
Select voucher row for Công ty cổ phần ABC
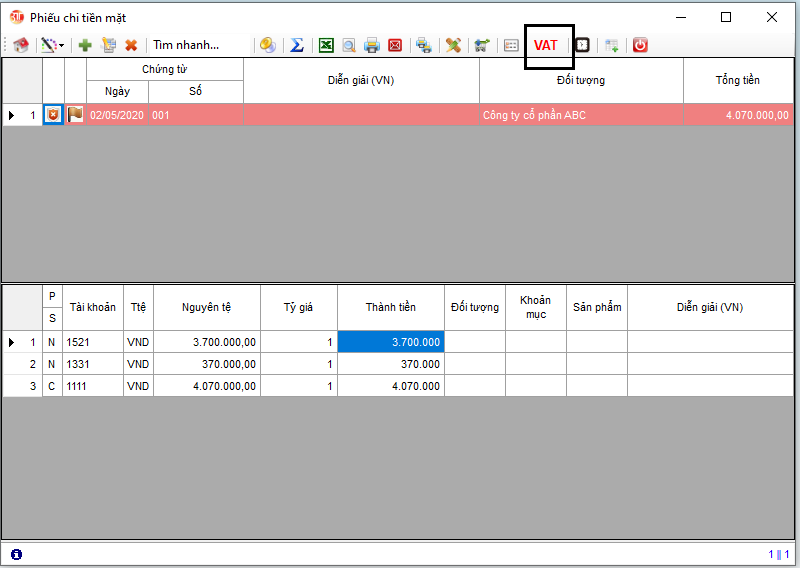point(534,115)
